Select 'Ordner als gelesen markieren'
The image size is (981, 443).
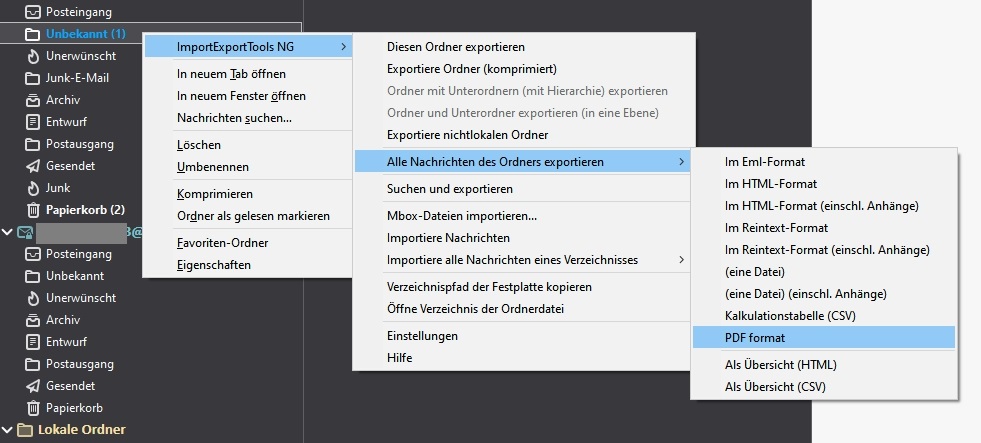(x=253, y=216)
